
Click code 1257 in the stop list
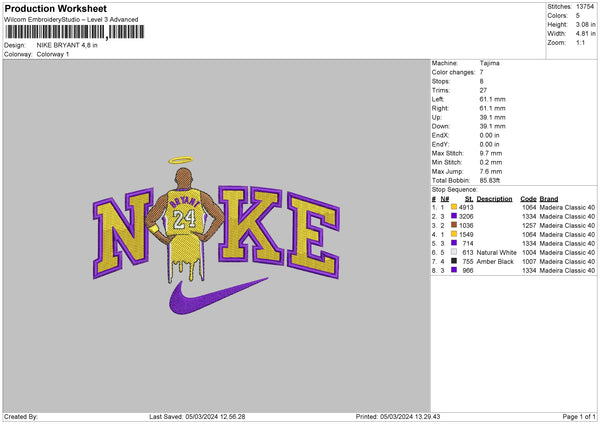point(529,225)
